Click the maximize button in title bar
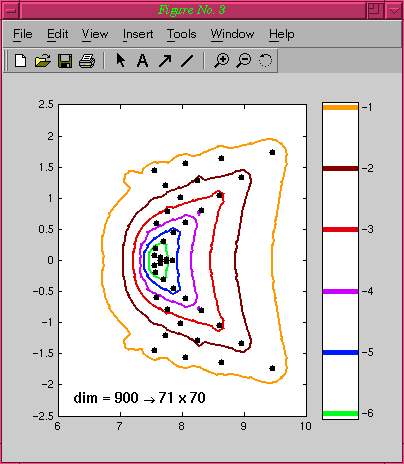 point(375,10)
